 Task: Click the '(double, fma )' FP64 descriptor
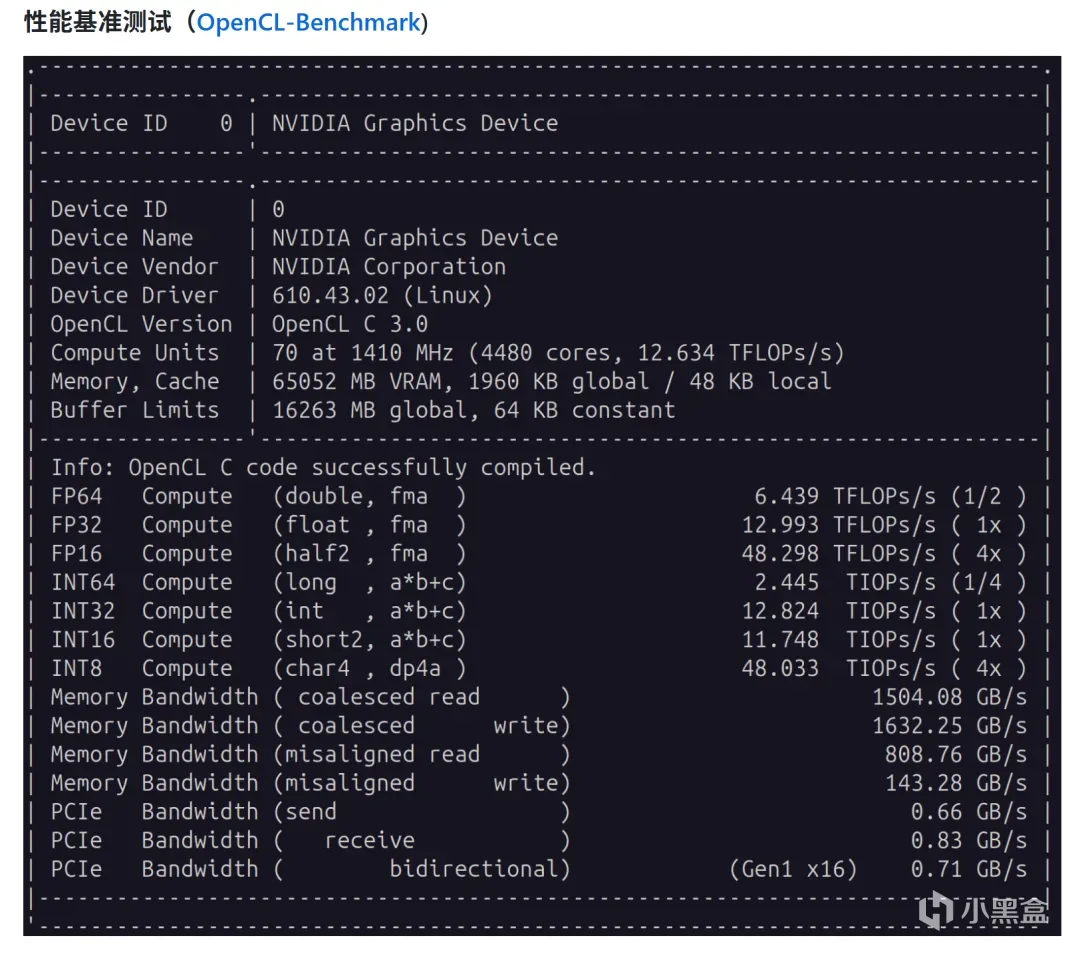click(369, 496)
